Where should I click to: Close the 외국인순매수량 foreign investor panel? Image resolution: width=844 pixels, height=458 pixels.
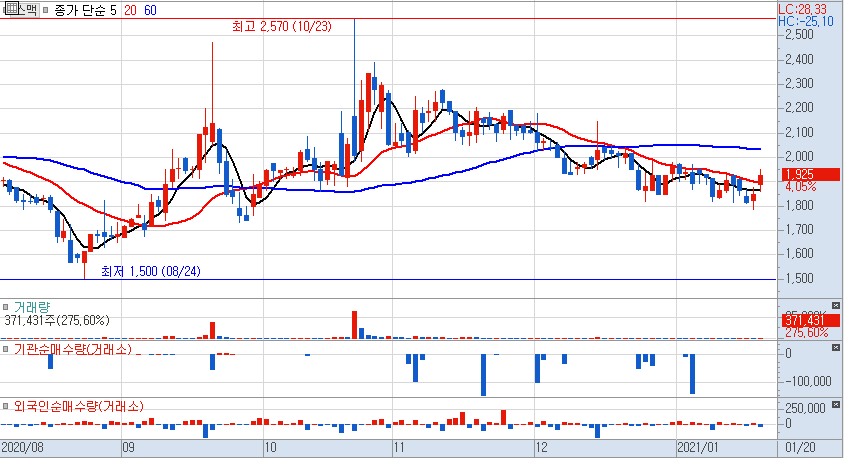836,404
